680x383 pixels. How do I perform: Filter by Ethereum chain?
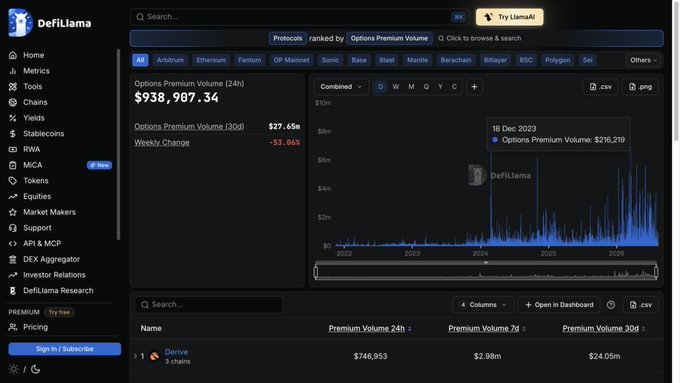point(211,60)
